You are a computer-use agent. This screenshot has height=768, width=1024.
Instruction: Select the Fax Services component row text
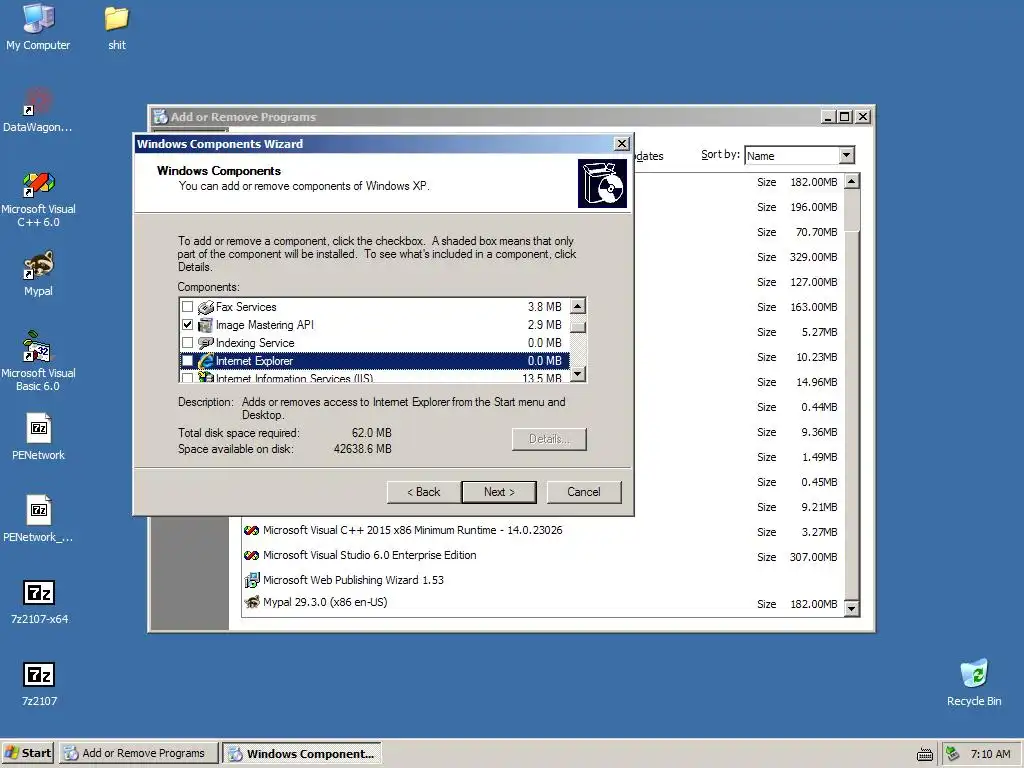point(246,307)
